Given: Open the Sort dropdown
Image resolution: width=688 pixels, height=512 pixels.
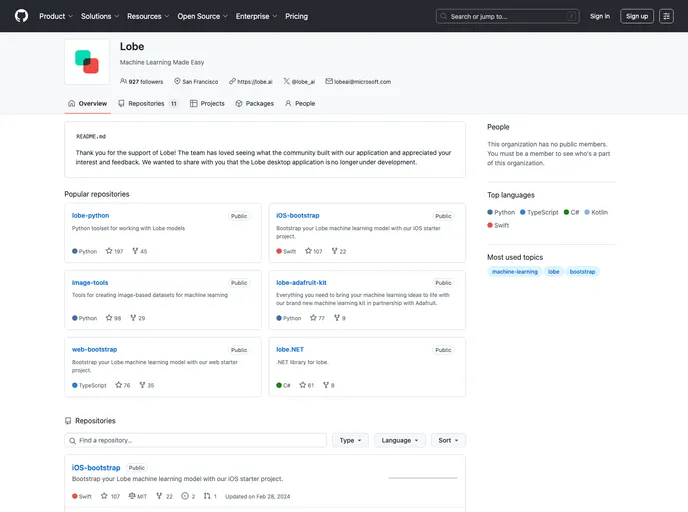Looking at the screenshot, I should click(448, 440).
